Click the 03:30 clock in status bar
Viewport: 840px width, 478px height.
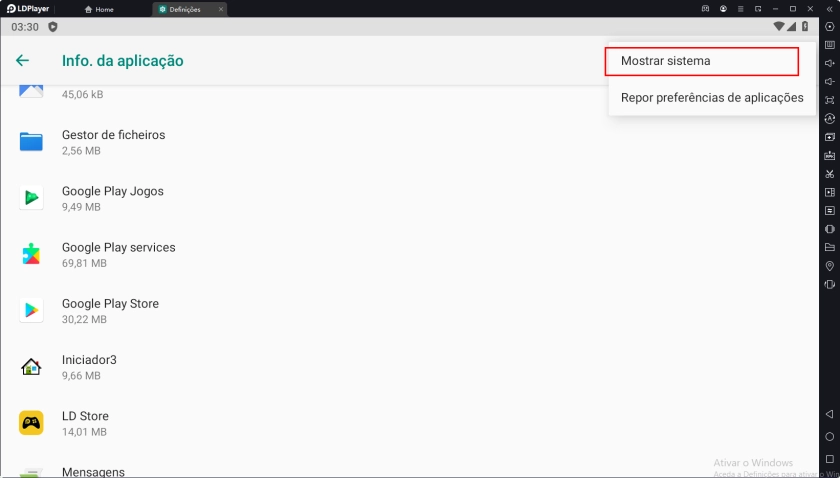click(x=25, y=27)
